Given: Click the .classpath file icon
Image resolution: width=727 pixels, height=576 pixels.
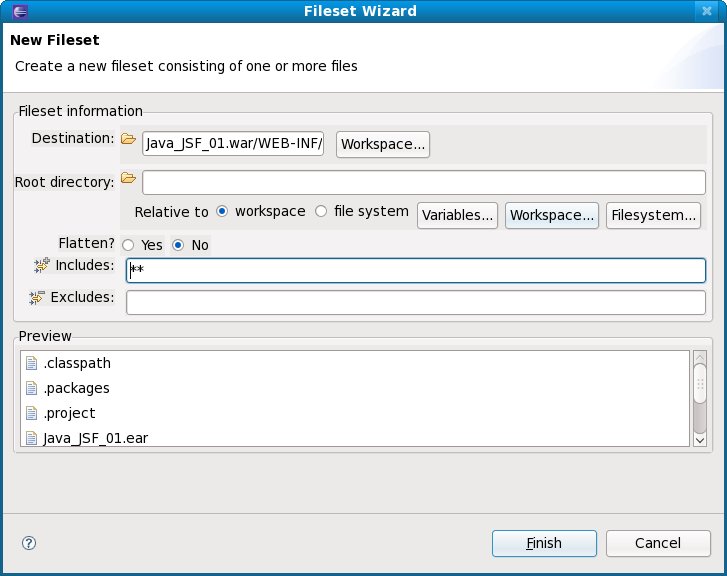Looking at the screenshot, I should click(31, 363).
